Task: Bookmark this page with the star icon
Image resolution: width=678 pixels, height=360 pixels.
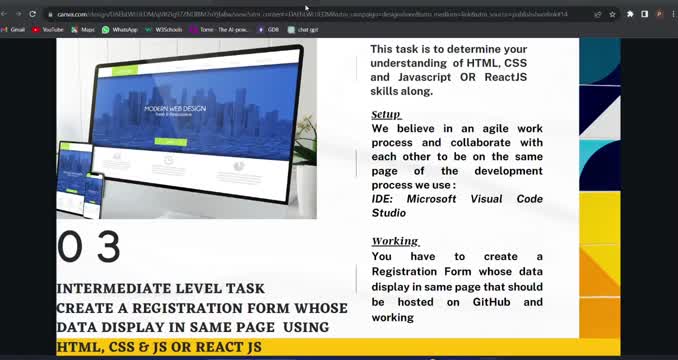Action: (612, 14)
